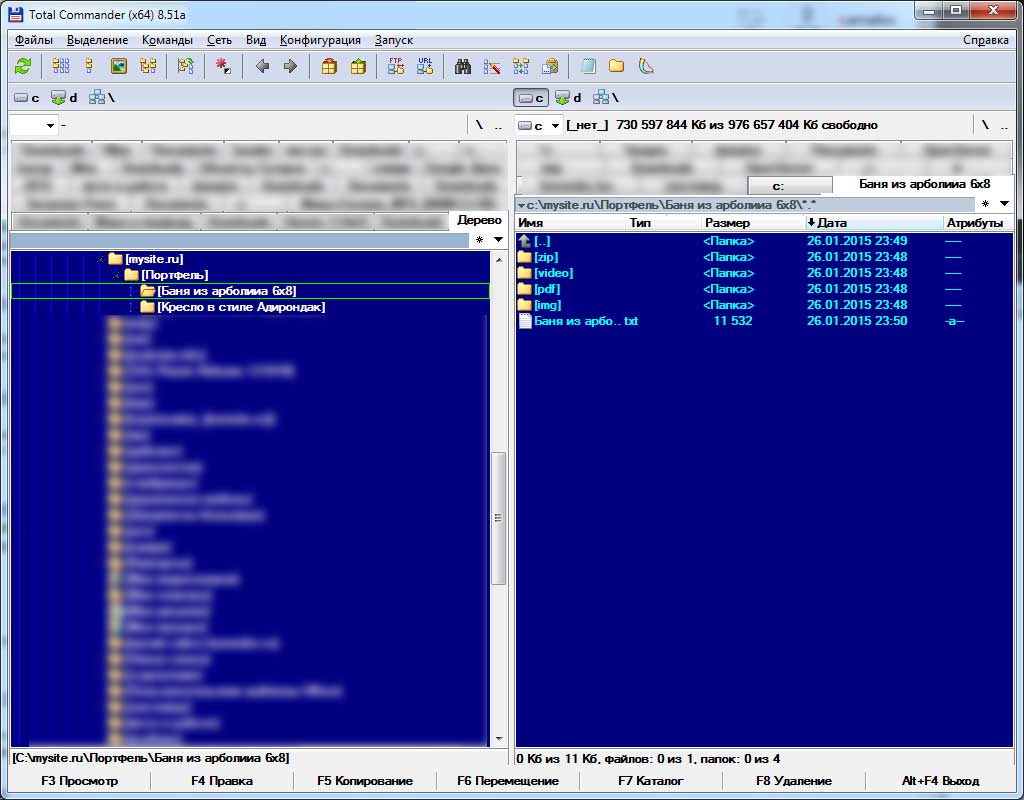The width and height of the screenshot is (1024, 800).
Task: Select drive d in the right drive bar
Action: click(x=568, y=98)
